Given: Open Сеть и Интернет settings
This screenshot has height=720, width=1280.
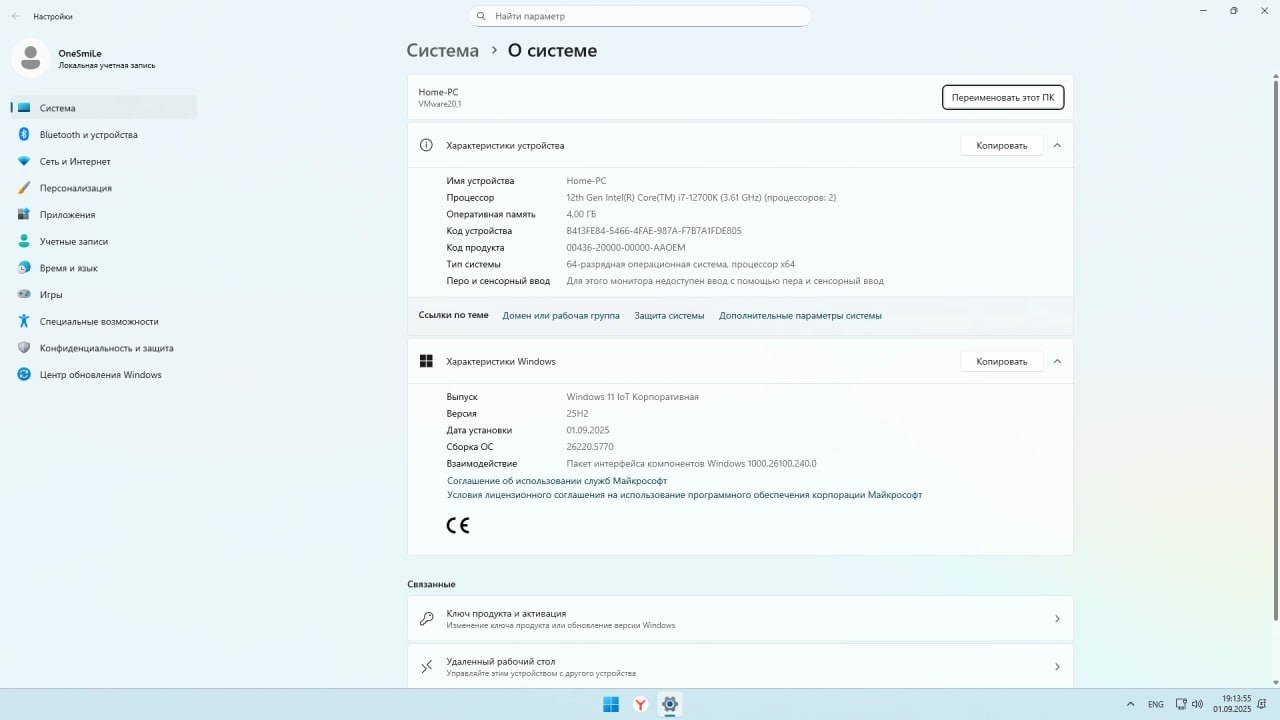Looking at the screenshot, I should 104,161.
